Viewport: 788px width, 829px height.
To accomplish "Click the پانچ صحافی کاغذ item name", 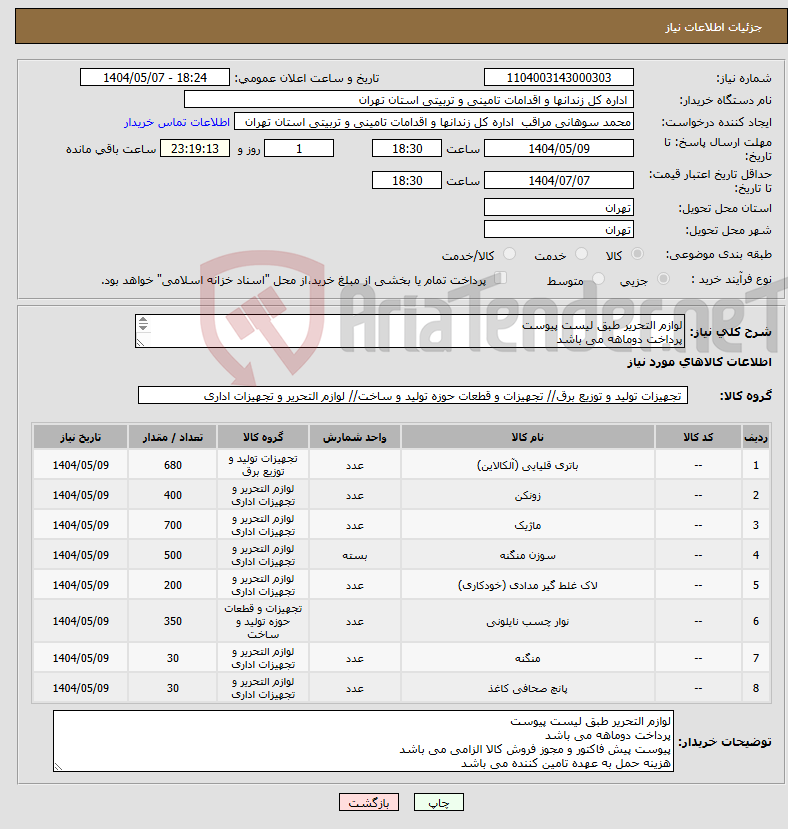I will (x=527, y=688).
